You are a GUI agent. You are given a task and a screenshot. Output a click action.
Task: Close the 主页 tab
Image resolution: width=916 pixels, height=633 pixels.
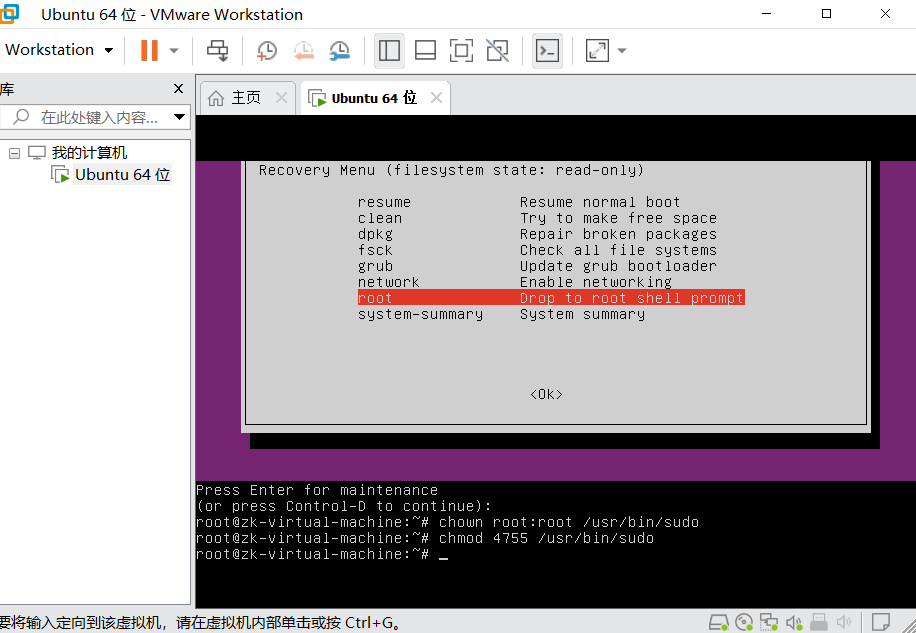tap(282, 98)
